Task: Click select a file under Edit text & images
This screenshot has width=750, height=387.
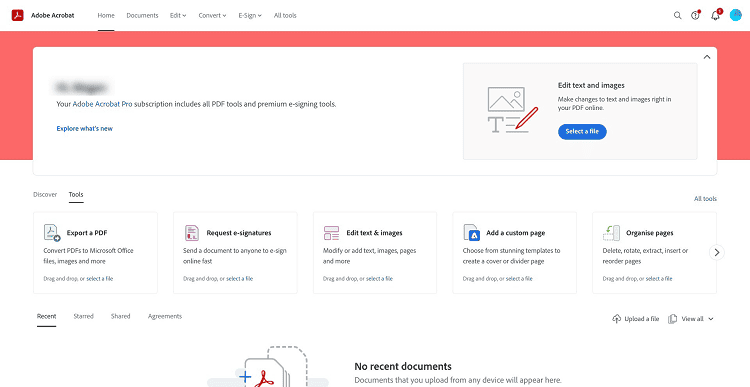Action: point(379,278)
